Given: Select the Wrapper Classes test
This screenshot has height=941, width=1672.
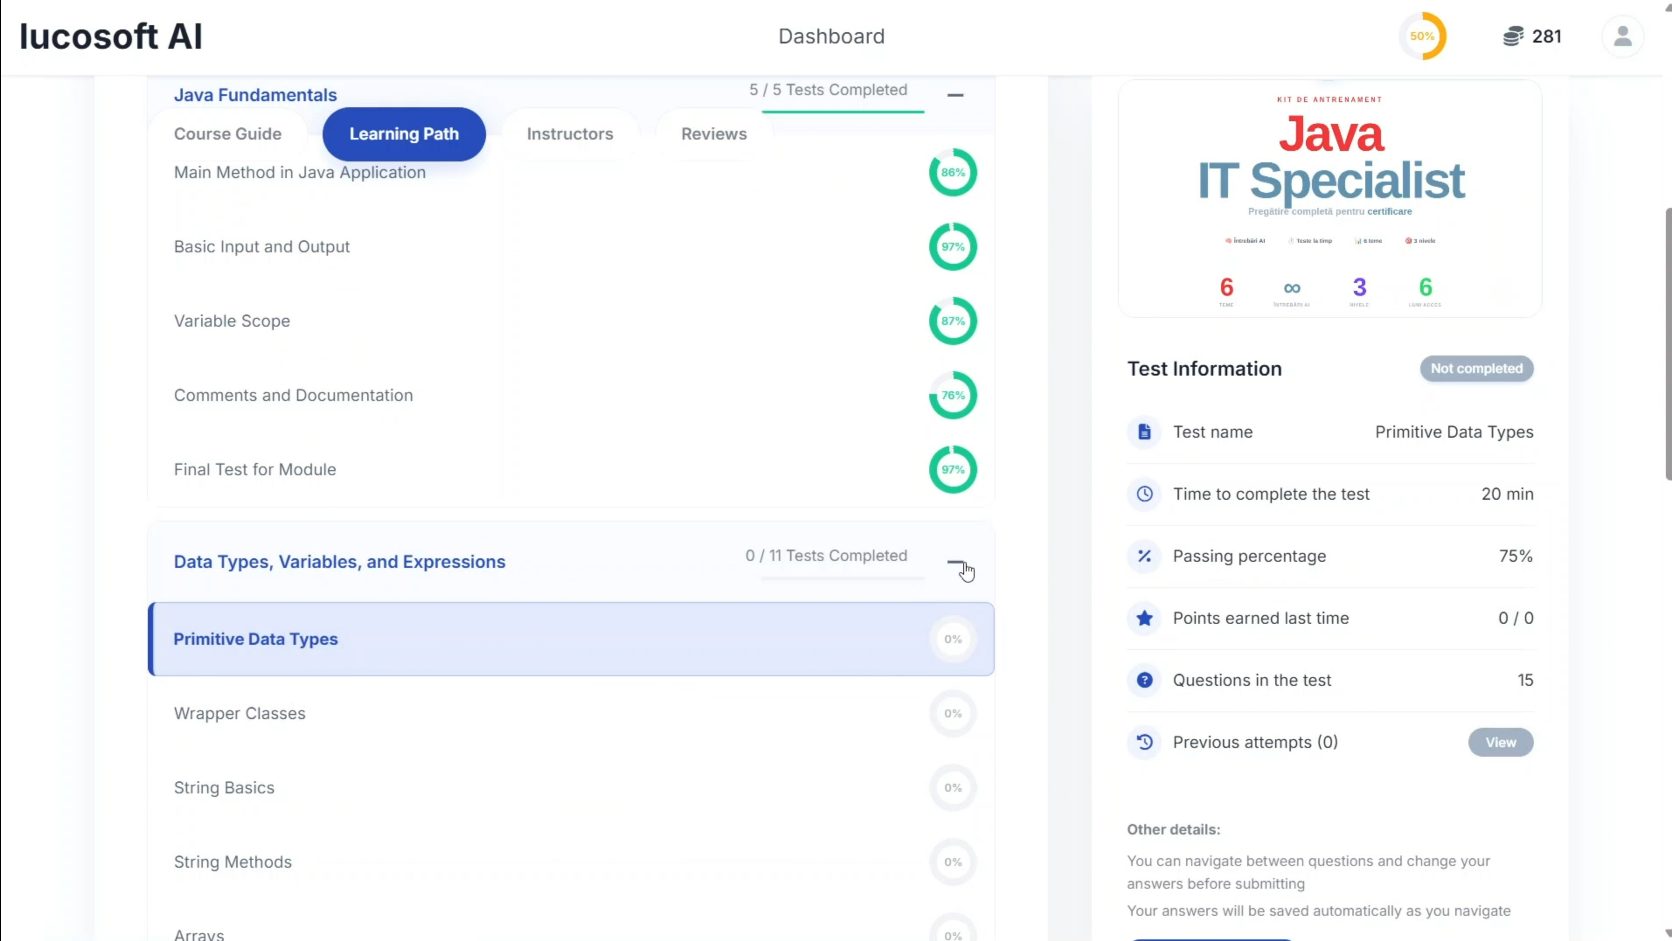Looking at the screenshot, I should click(x=240, y=713).
